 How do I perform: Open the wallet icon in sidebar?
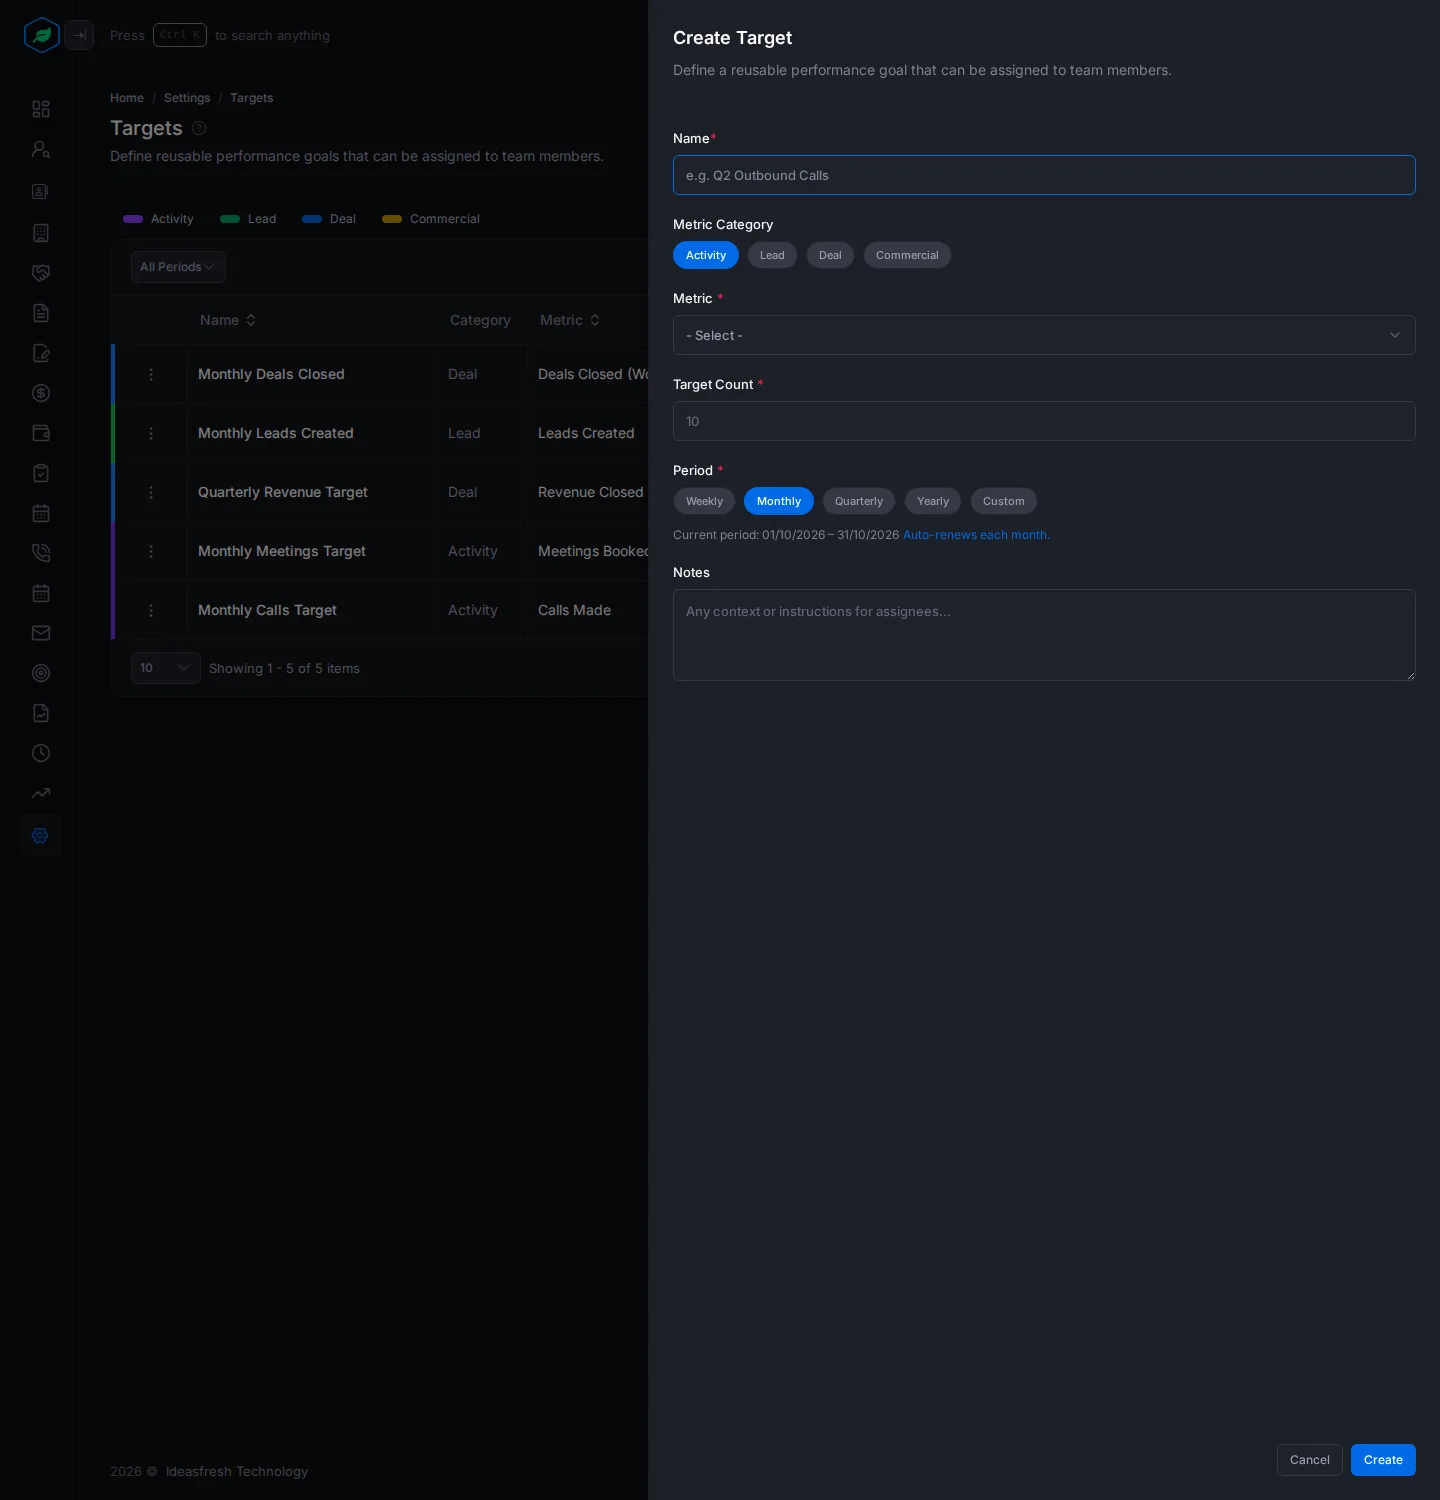(x=41, y=433)
